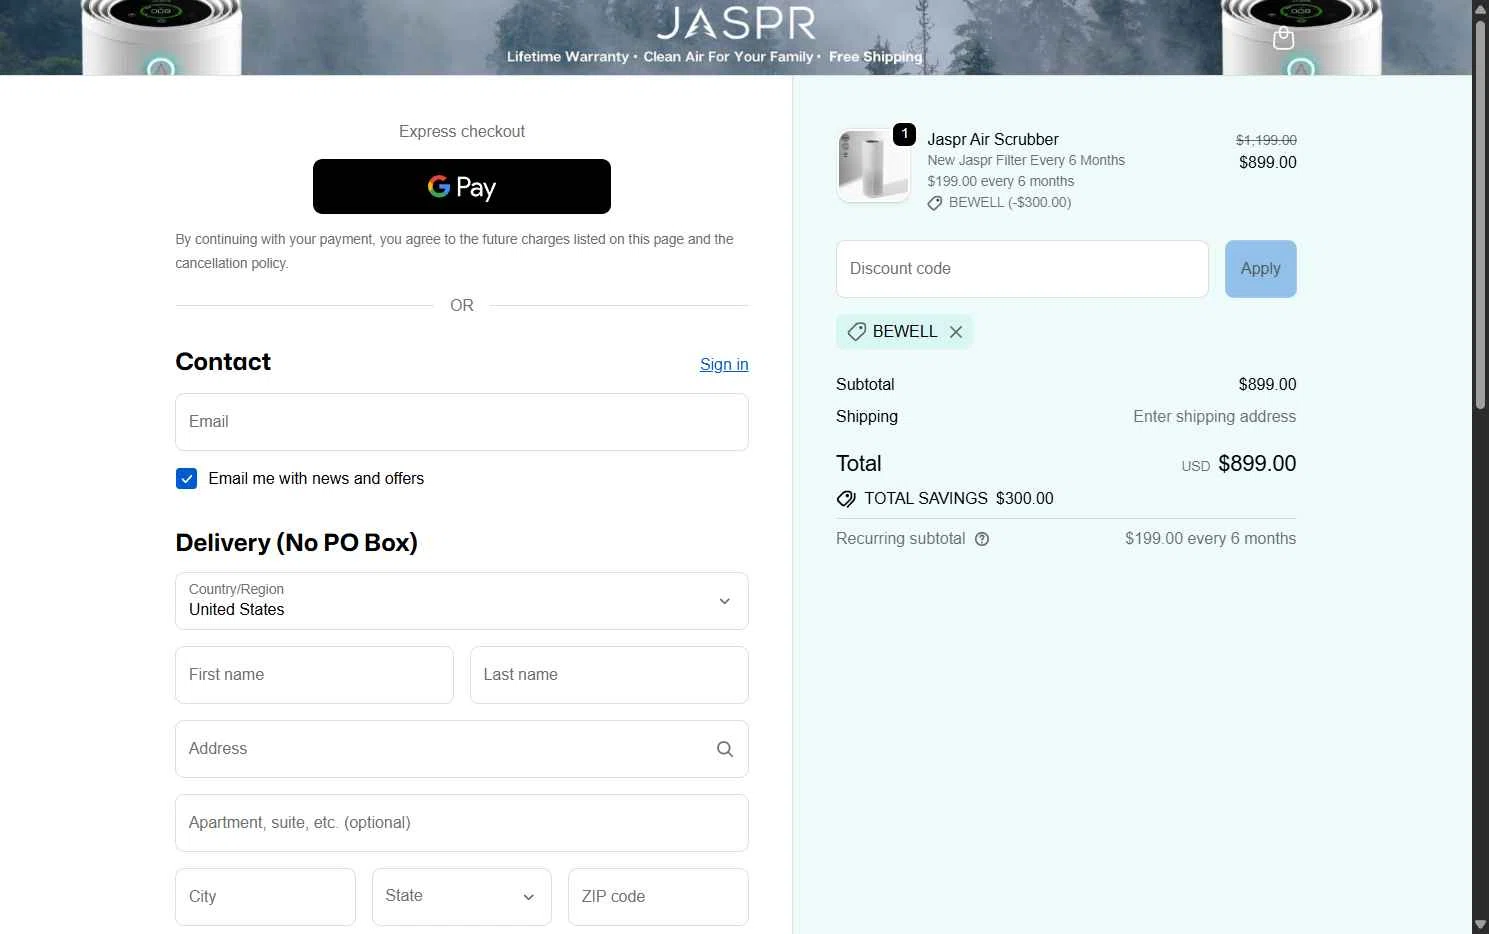Open the Country/Region dropdown
The height and width of the screenshot is (934, 1489).
tap(462, 601)
